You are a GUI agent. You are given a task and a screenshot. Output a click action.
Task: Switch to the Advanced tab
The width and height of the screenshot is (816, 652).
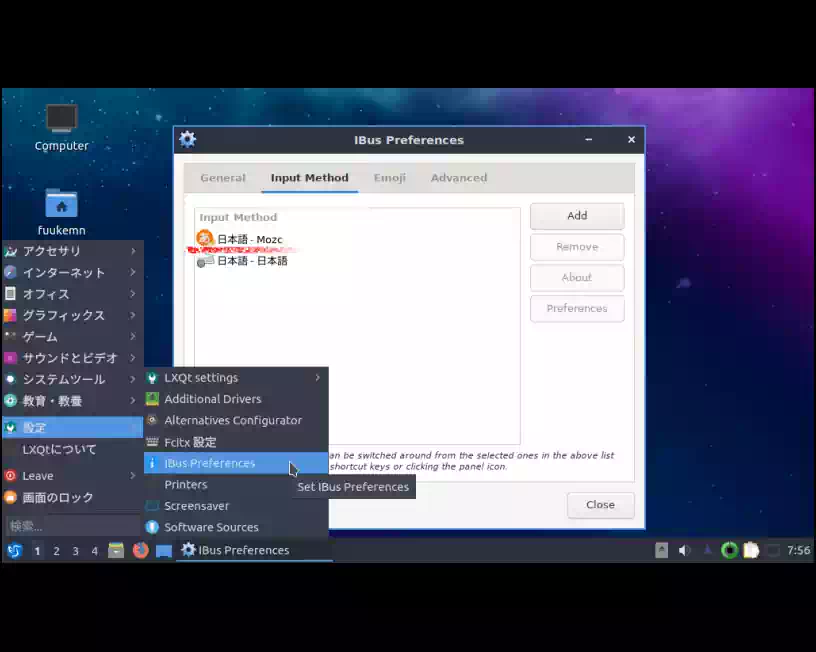[x=459, y=178]
